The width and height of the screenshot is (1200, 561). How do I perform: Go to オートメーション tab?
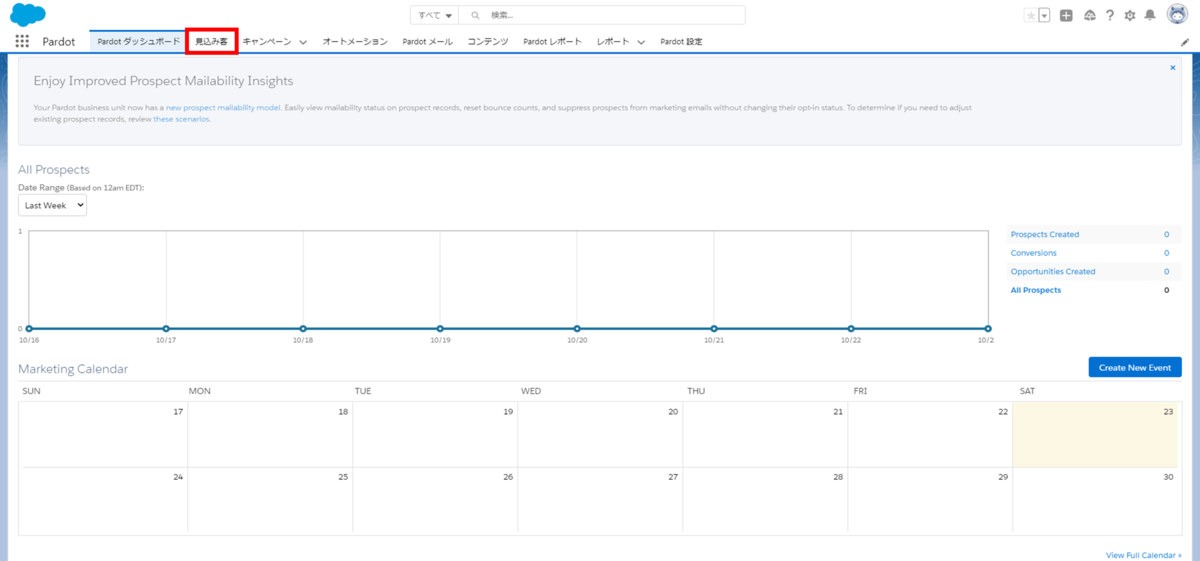355,42
